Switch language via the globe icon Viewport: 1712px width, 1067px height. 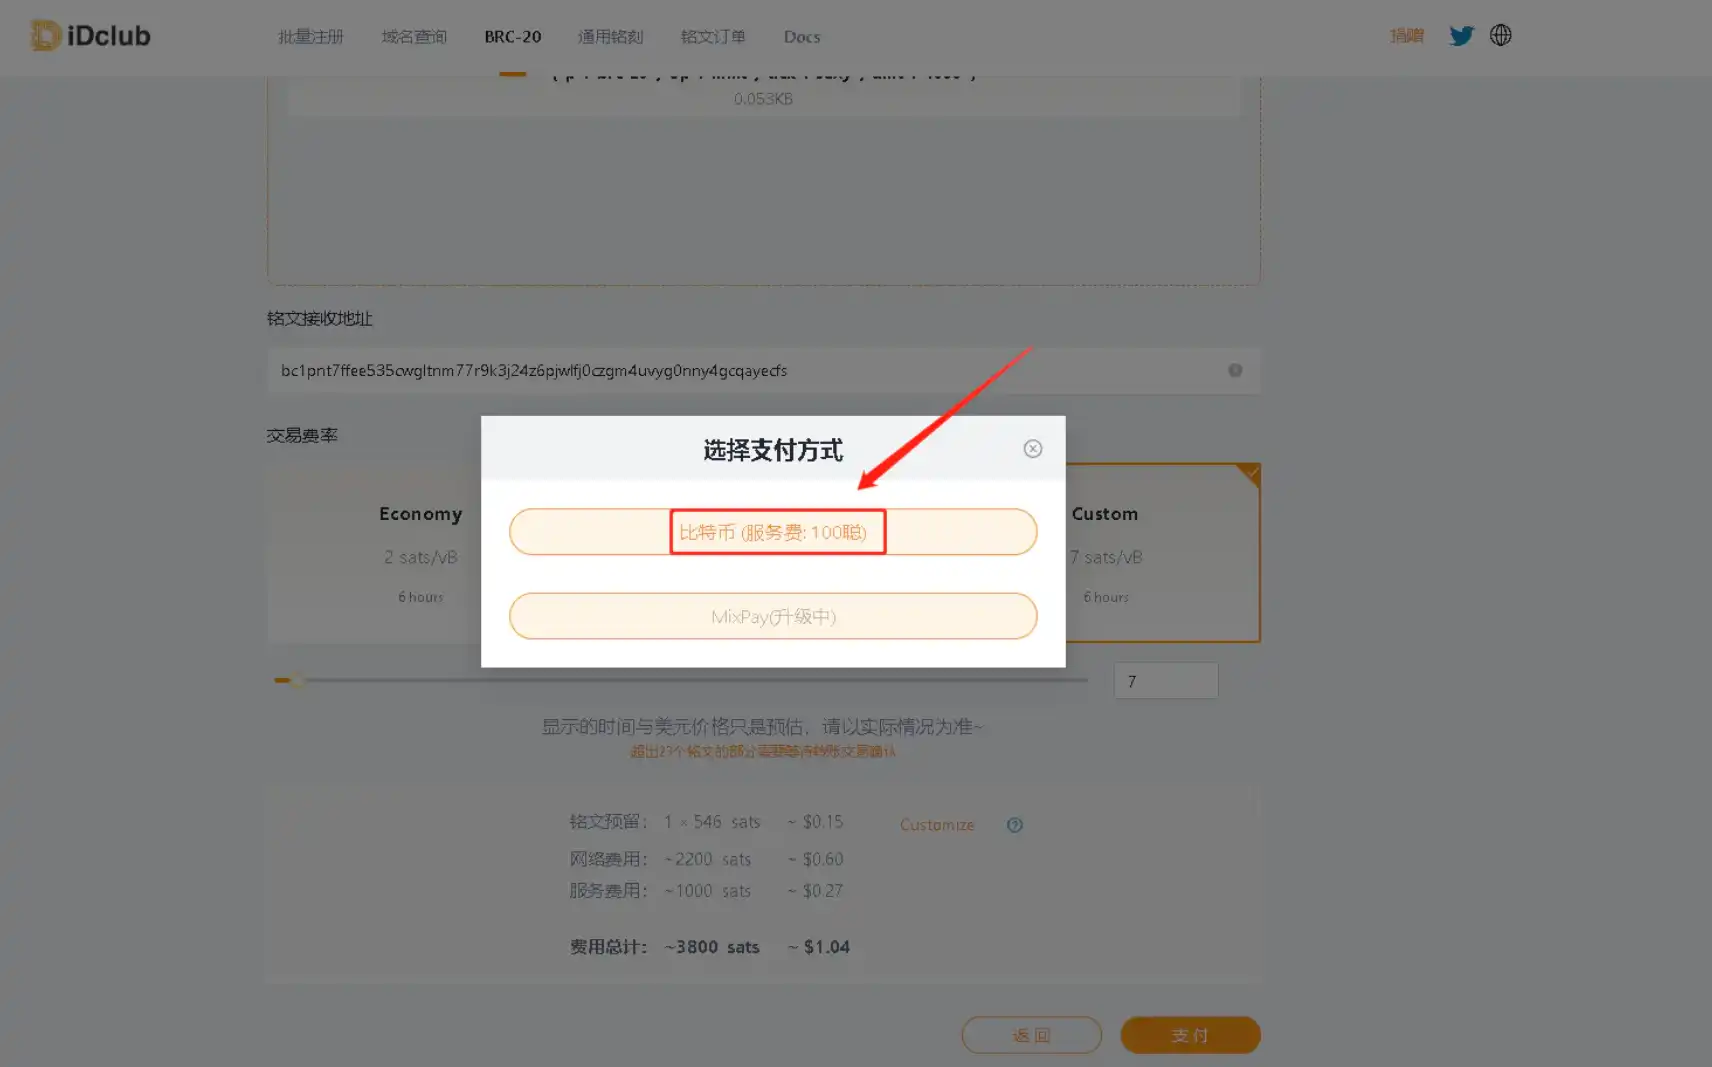coord(1500,35)
